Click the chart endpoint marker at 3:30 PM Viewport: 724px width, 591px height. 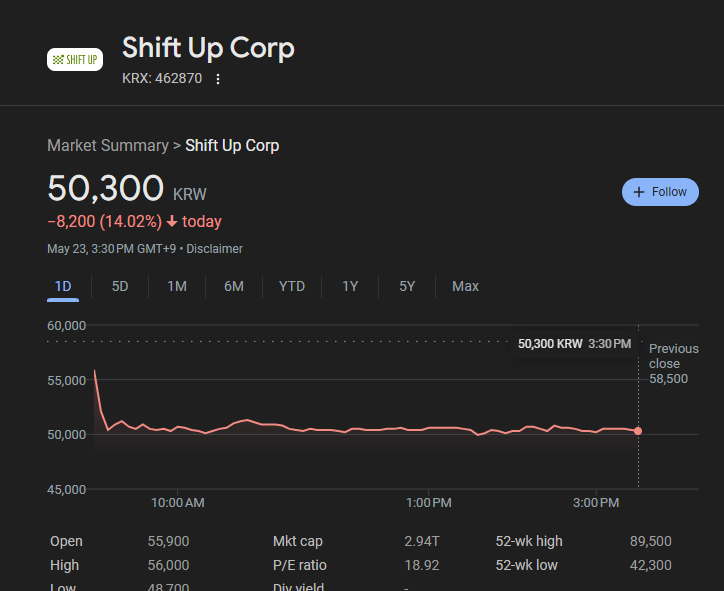pos(638,431)
